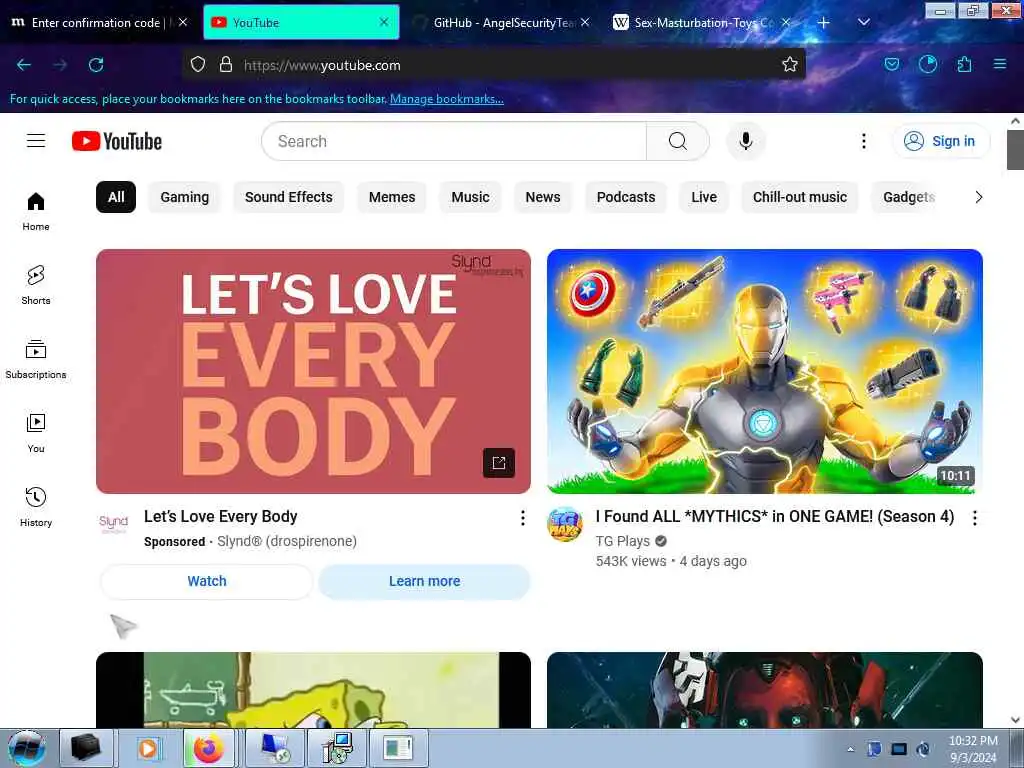Image resolution: width=1024 pixels, height=768 pixels.
Task: Show hidden system tray icons
Action: [850, 749]
